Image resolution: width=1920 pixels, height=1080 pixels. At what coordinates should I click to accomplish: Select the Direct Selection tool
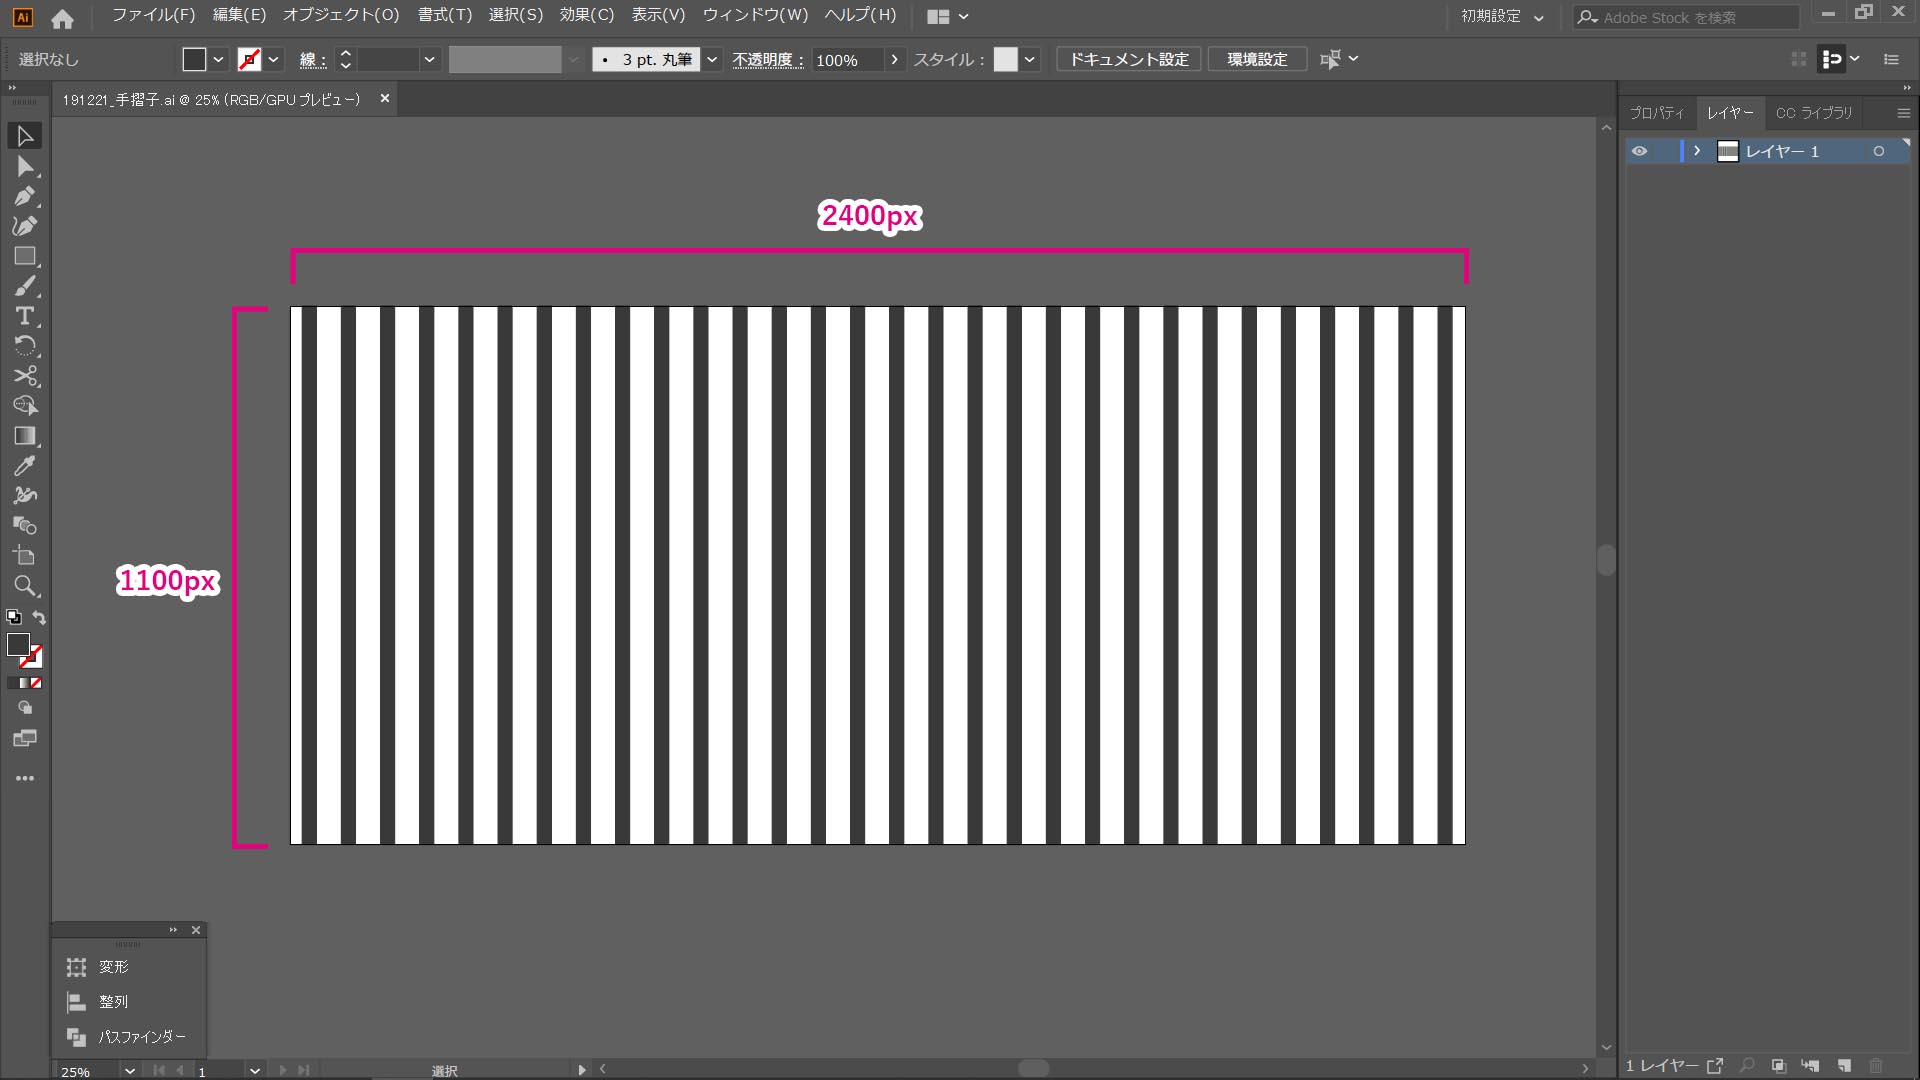coord(25,166)
